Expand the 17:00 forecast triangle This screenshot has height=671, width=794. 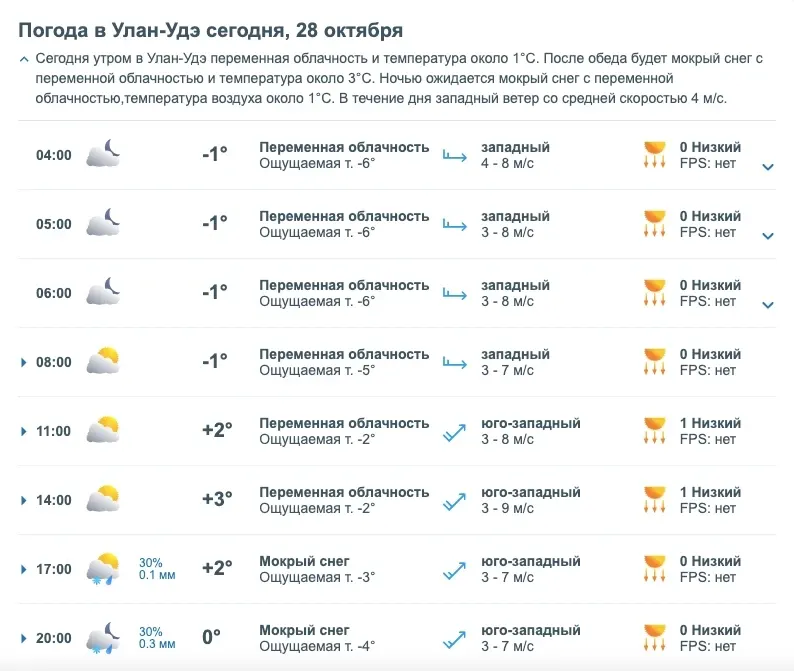23,569
